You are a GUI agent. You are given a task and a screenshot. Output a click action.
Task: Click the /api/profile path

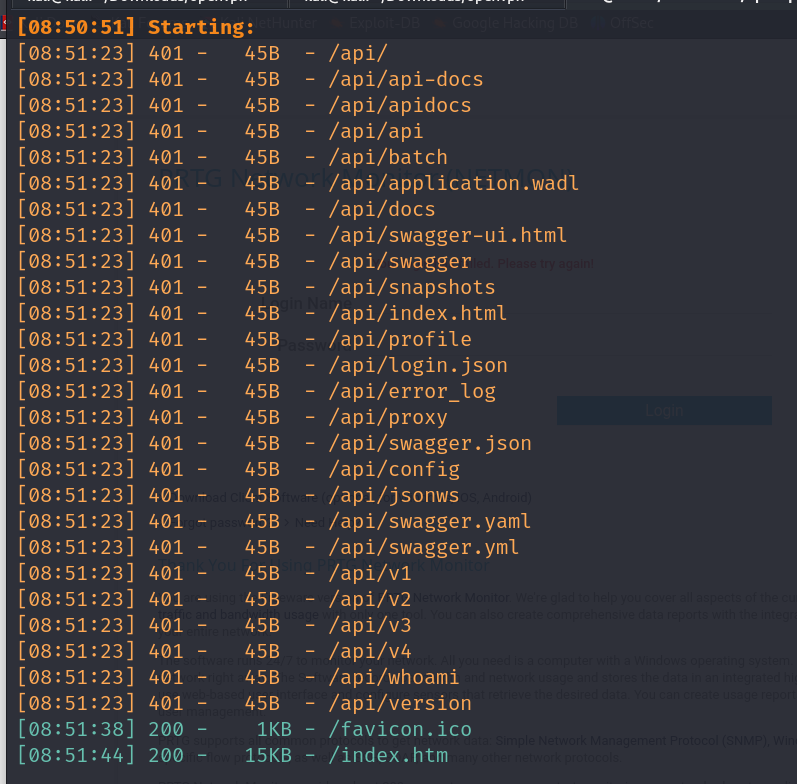tap(400, 339)
